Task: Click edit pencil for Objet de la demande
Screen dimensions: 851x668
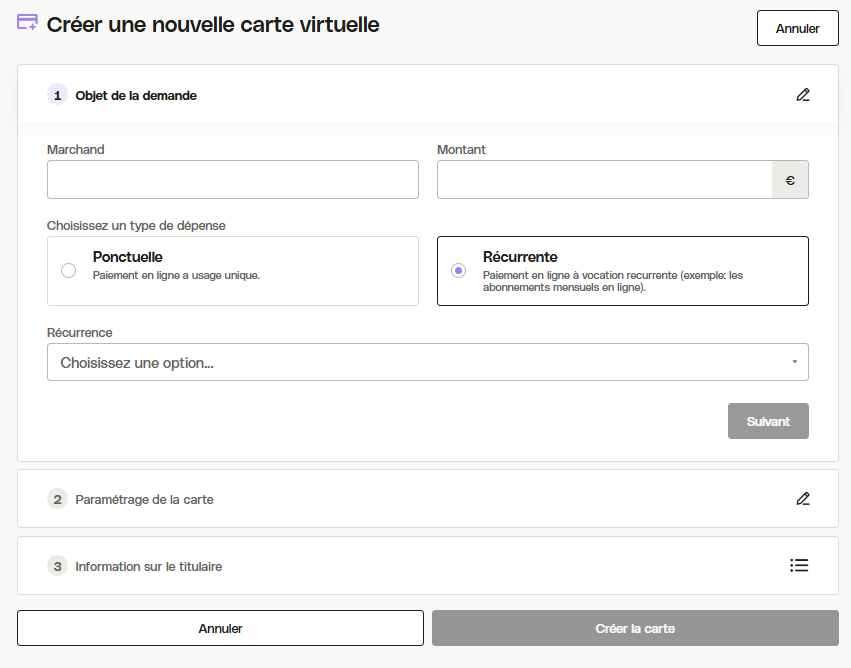Action: pos(803,95)
